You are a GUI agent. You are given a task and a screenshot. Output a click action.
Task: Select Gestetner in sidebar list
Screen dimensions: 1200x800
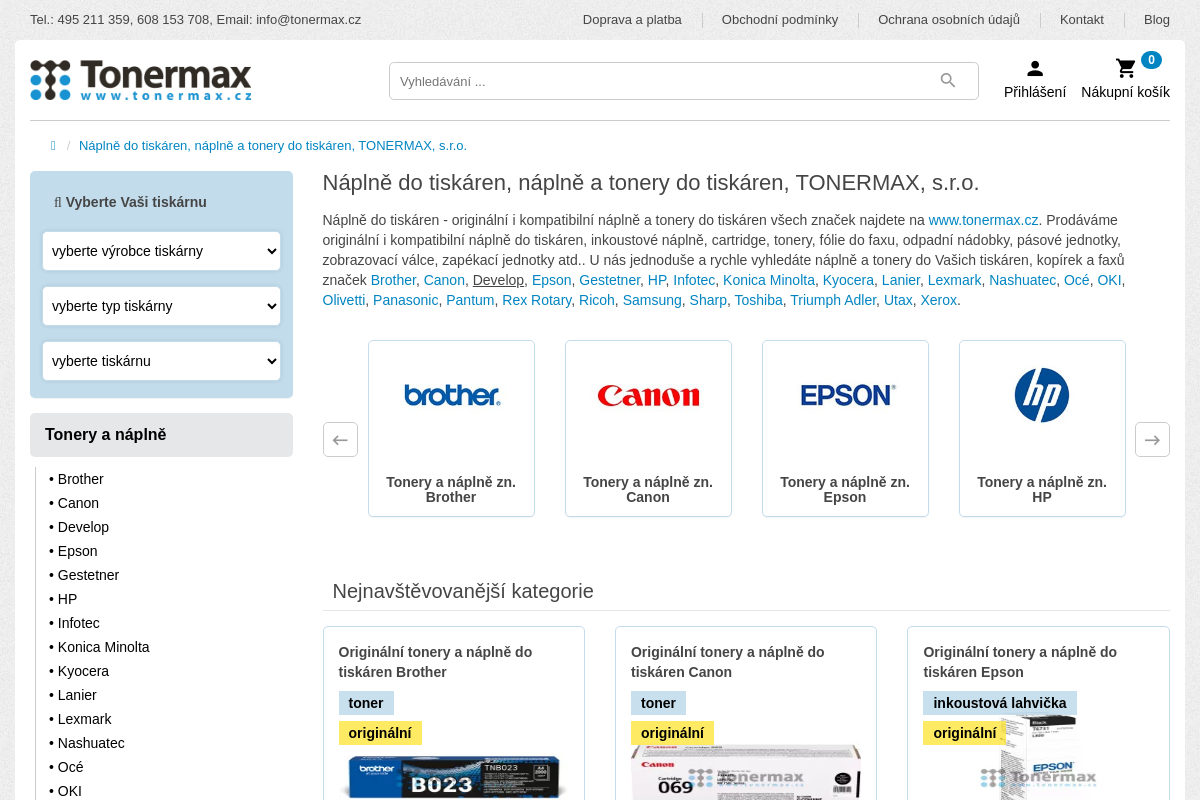(x=88, y=575)
